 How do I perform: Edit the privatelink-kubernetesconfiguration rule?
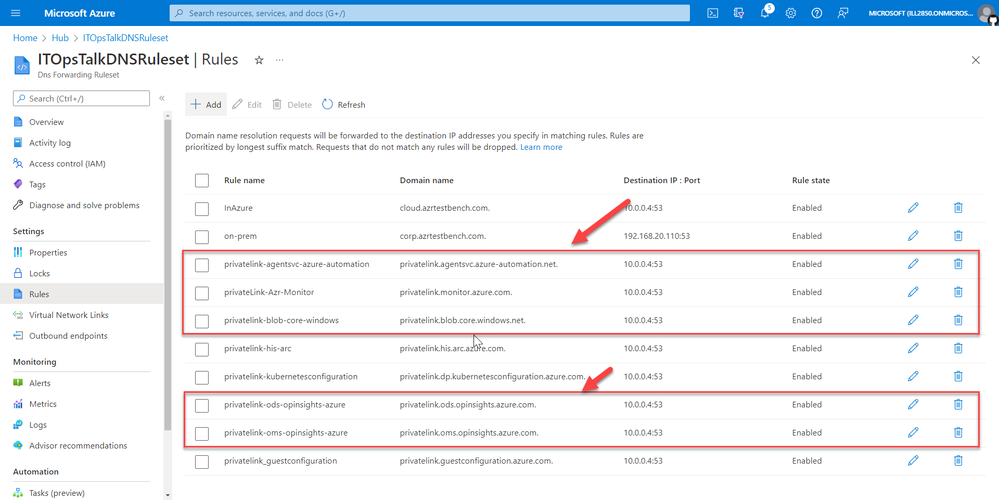point(913,376)
